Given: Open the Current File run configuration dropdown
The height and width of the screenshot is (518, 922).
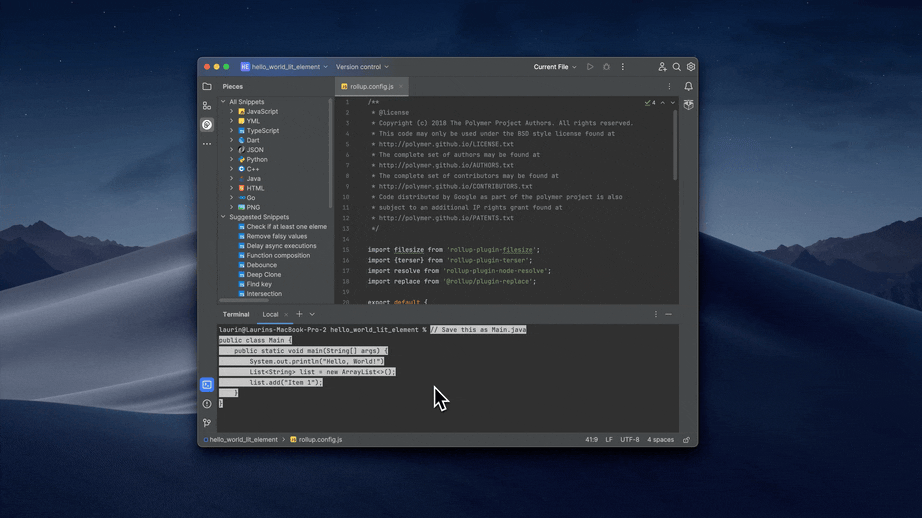Looking at the screenshot, I should (x=555, y=67).
